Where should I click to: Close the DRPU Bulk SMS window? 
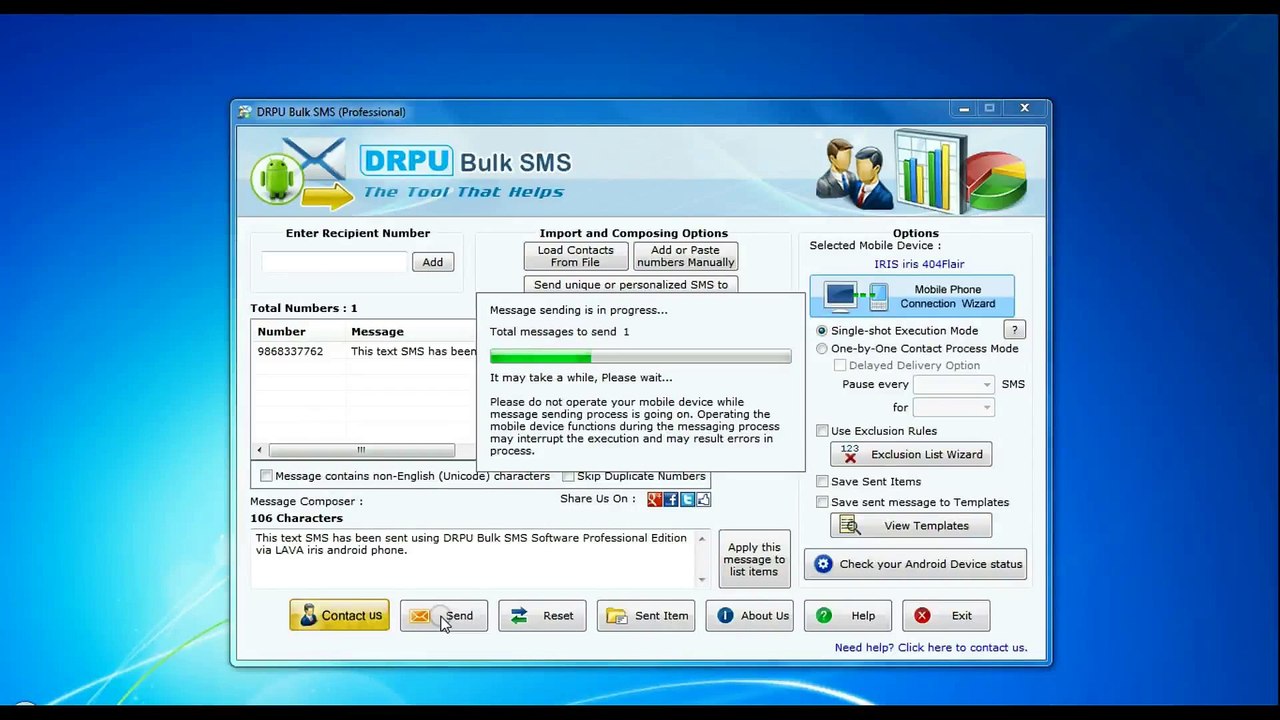tap(1024, 108)
